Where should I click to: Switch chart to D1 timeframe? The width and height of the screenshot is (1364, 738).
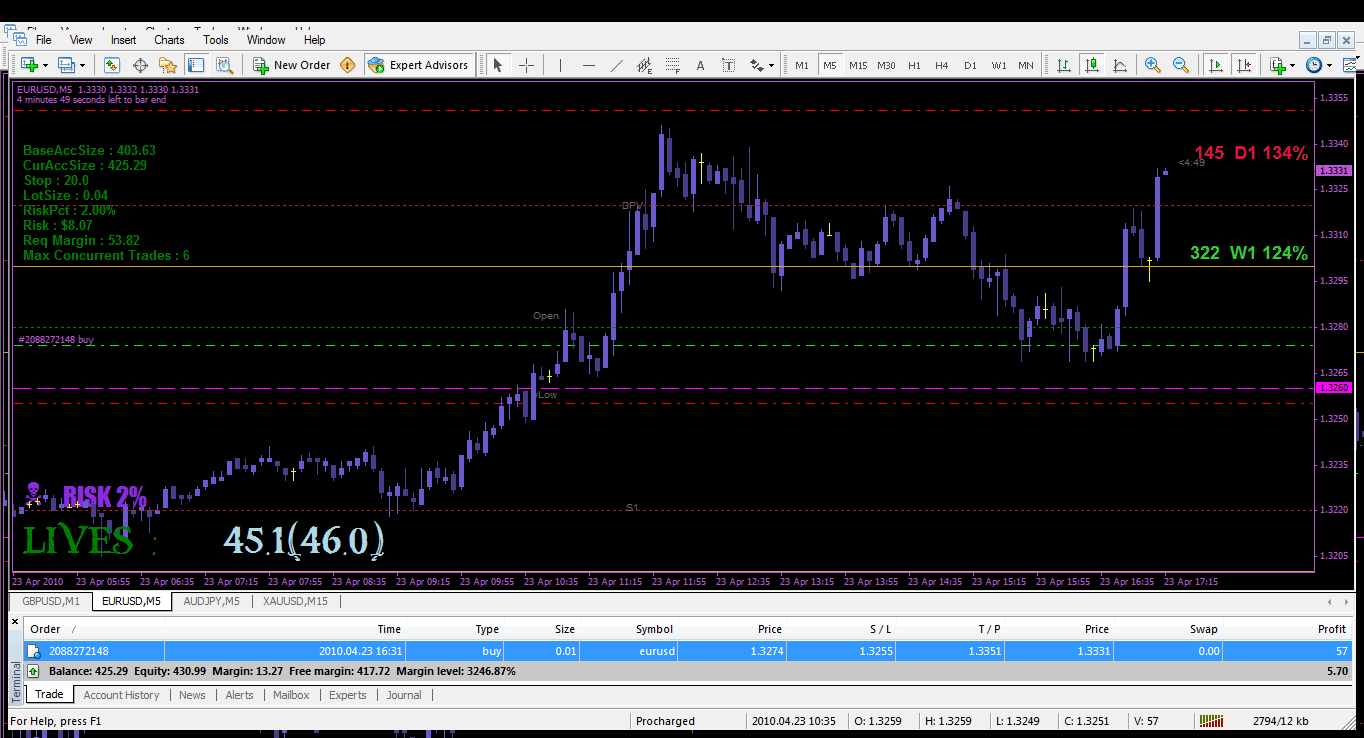(970, 65)
